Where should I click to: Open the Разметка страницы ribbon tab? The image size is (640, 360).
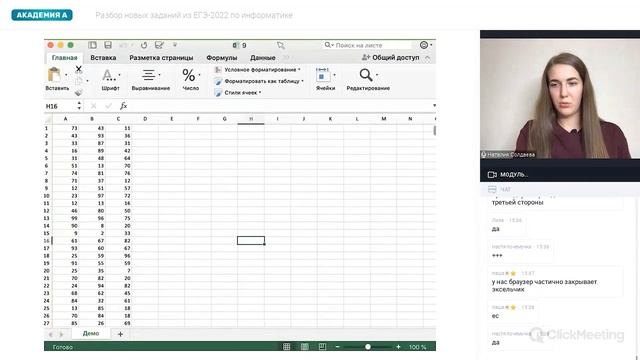[x=161, y=58]
